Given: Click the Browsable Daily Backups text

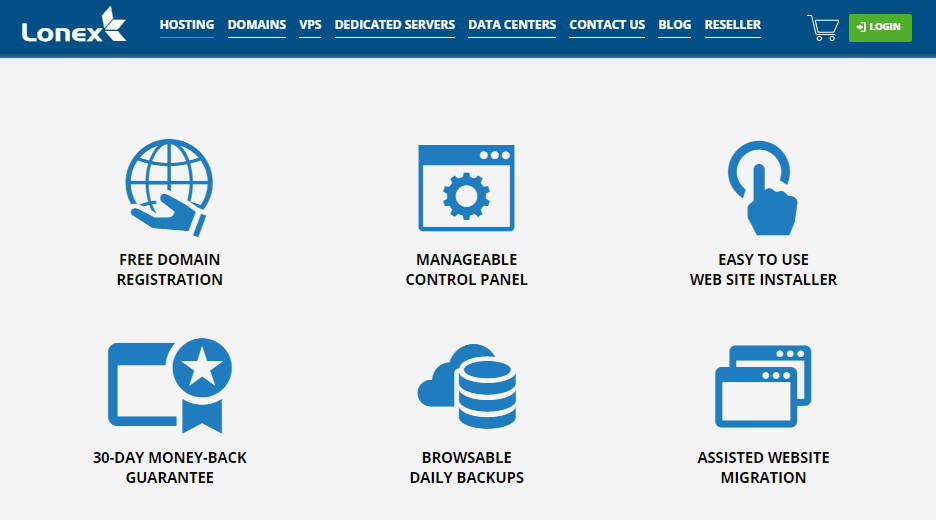Looking at the screenshot, I should (466, 467).
